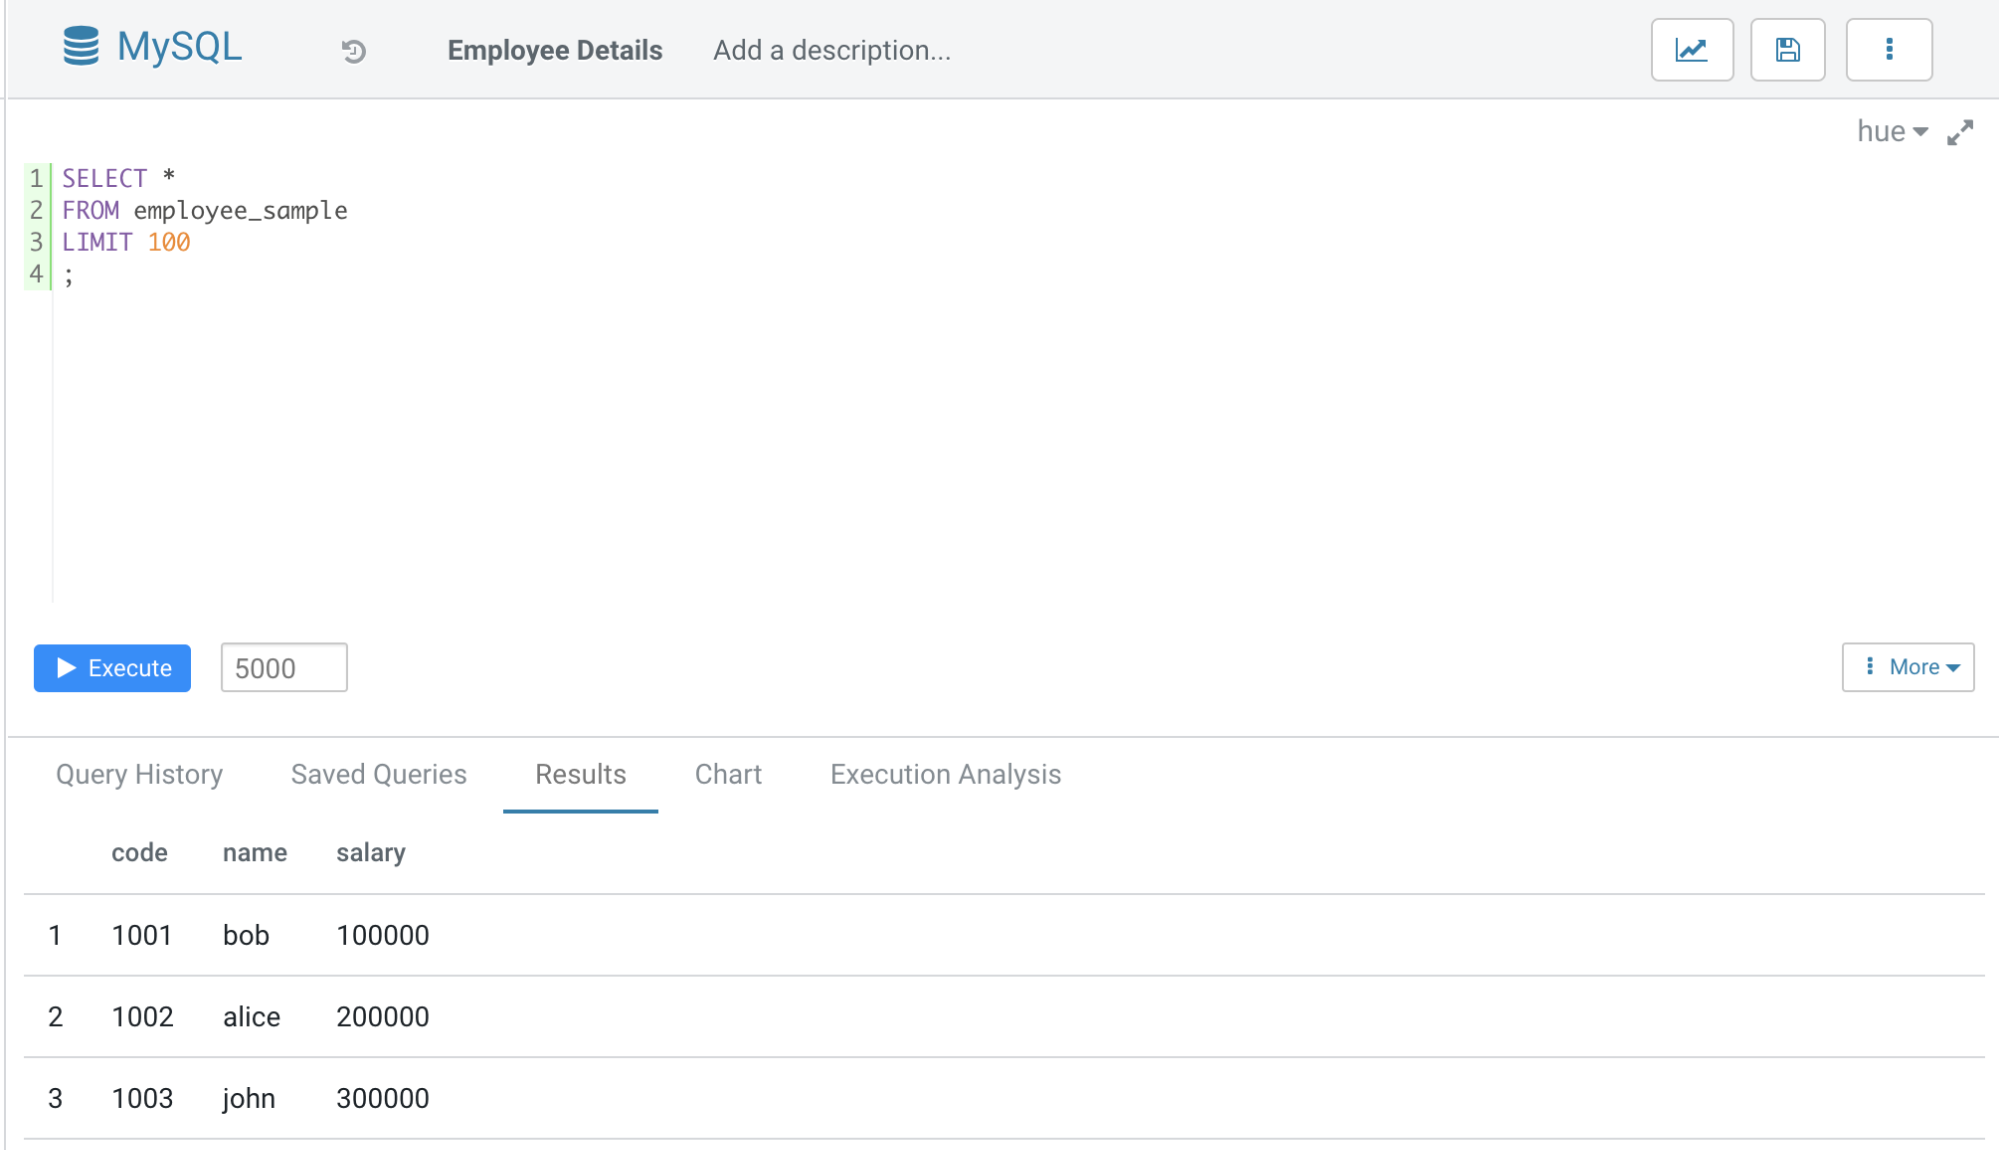
Task: Click the hue dropdown arrow
Action: [1925, 133]
